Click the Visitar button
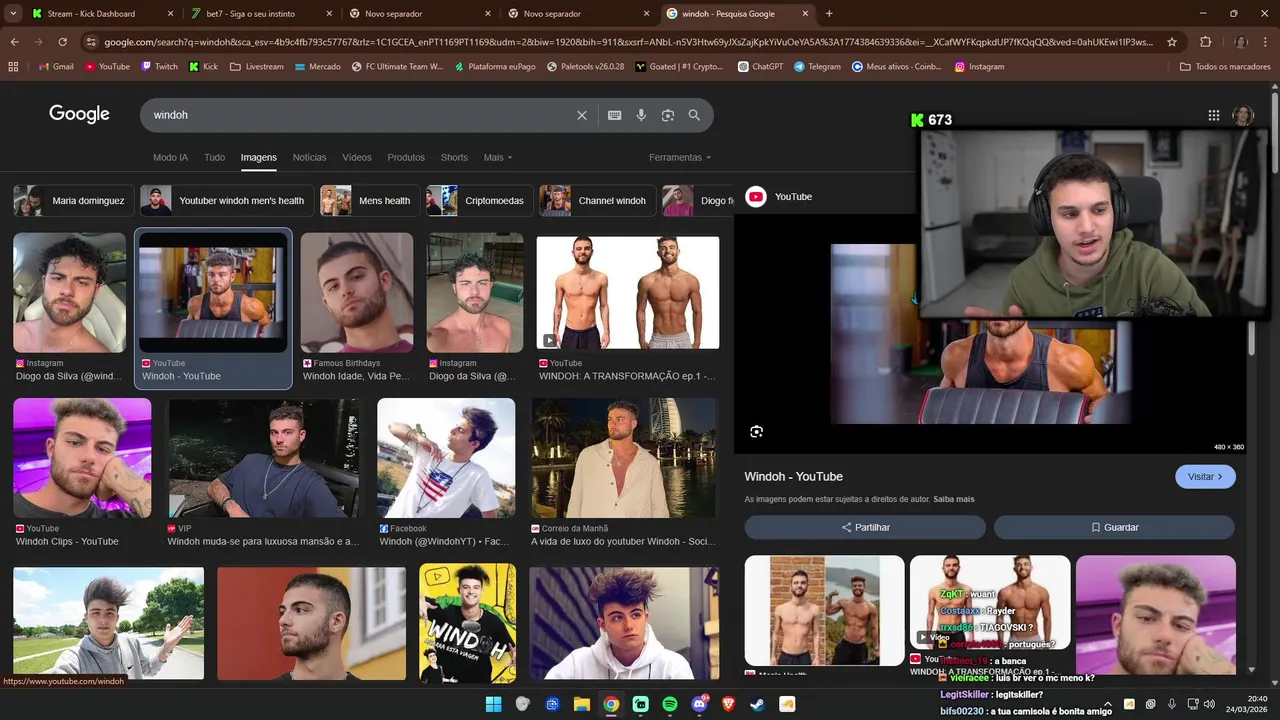 [1205, 477]
